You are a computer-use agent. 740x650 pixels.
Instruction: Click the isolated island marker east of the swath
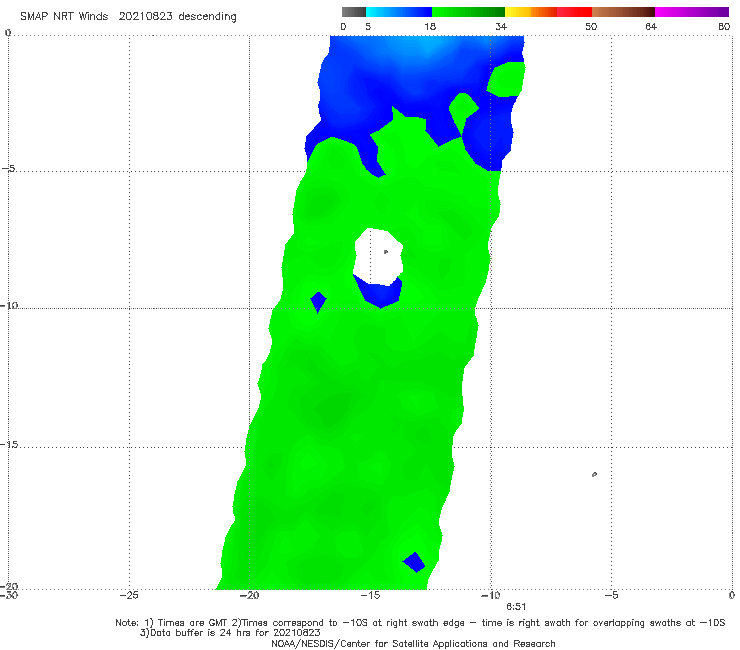coord(594,474)
